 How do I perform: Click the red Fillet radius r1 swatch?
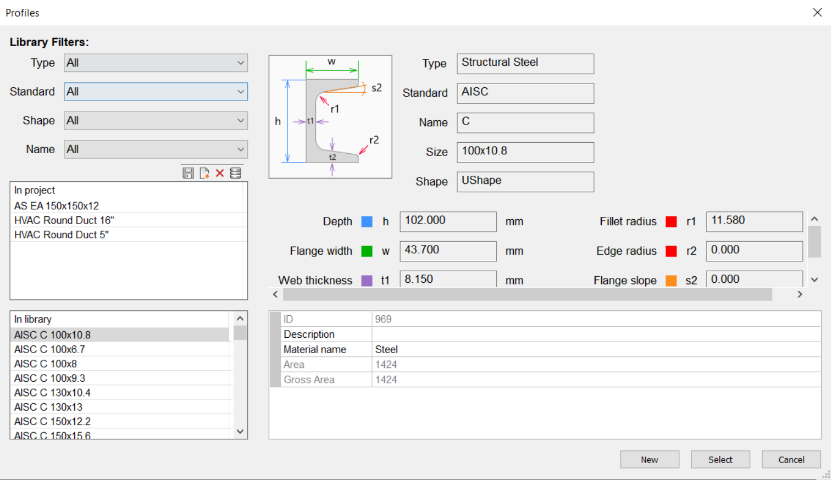671,221
